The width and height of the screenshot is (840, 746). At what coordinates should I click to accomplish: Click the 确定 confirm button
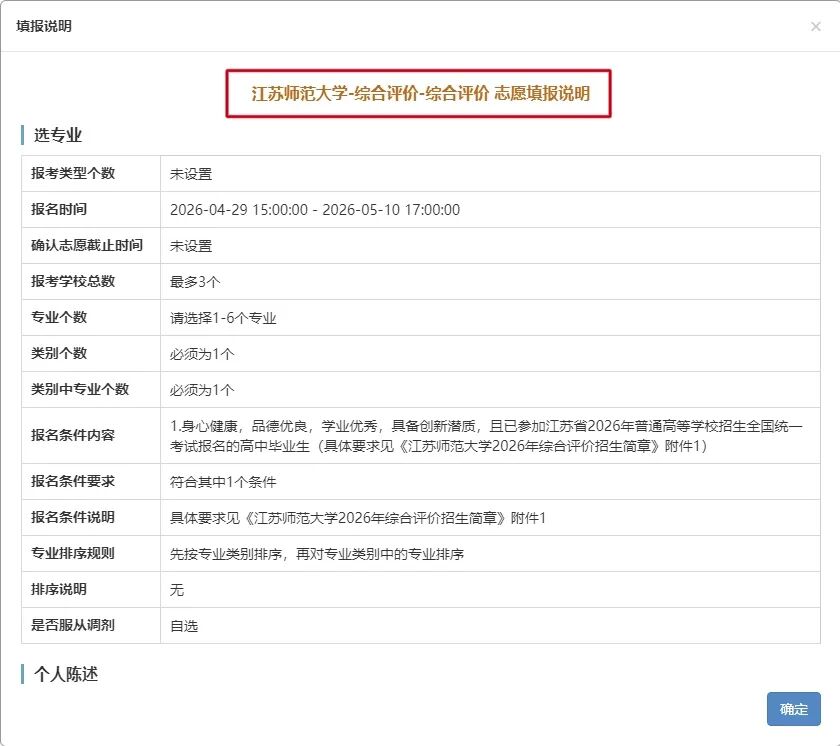[793, 709]
